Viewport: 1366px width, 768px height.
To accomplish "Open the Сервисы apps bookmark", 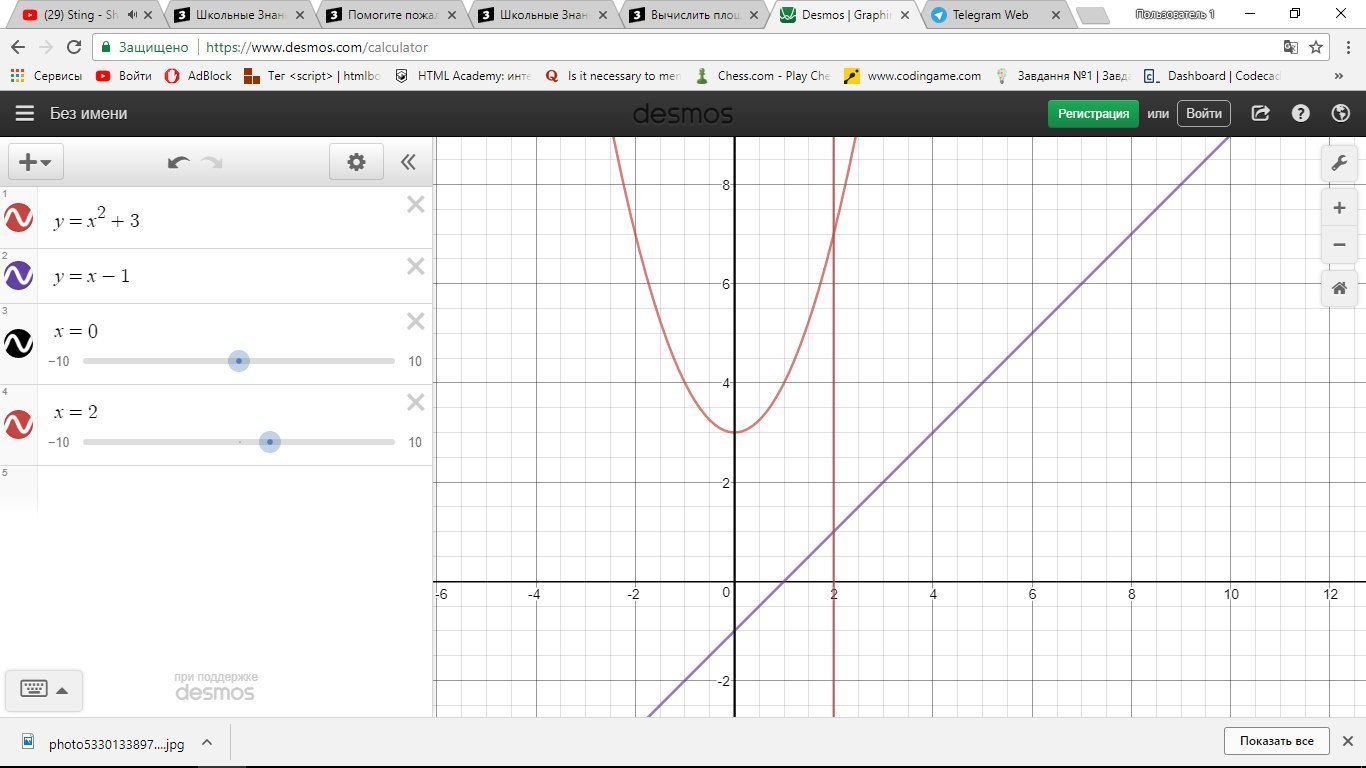I will (x=46, y=76).
